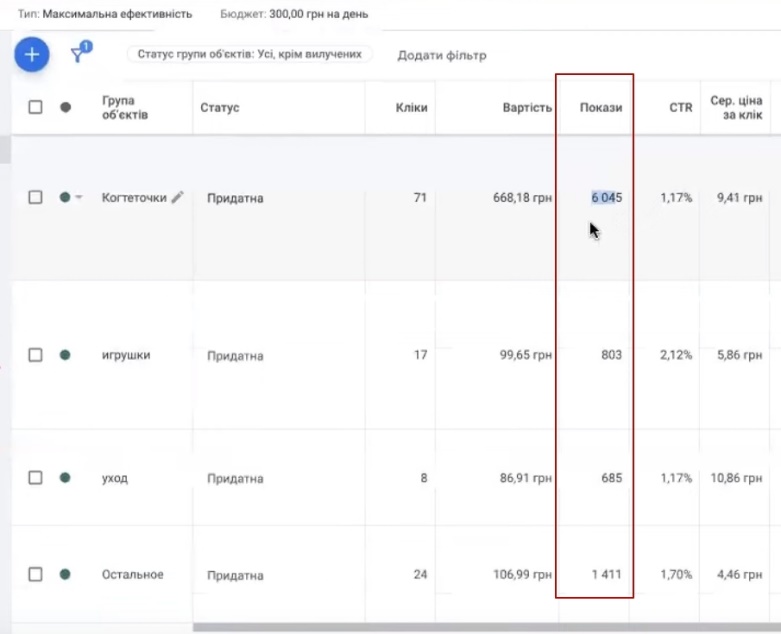
Task: Click the status dot column header icon
Action: 65,107
